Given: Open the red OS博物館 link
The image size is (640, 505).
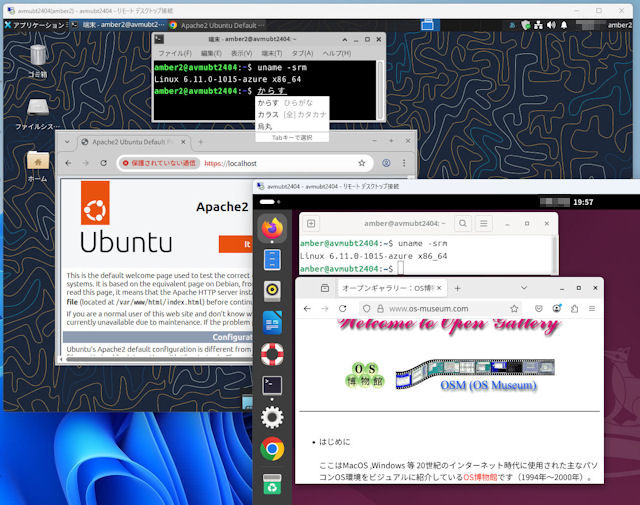Looking at the screenshot, I should tap(480, 477).
